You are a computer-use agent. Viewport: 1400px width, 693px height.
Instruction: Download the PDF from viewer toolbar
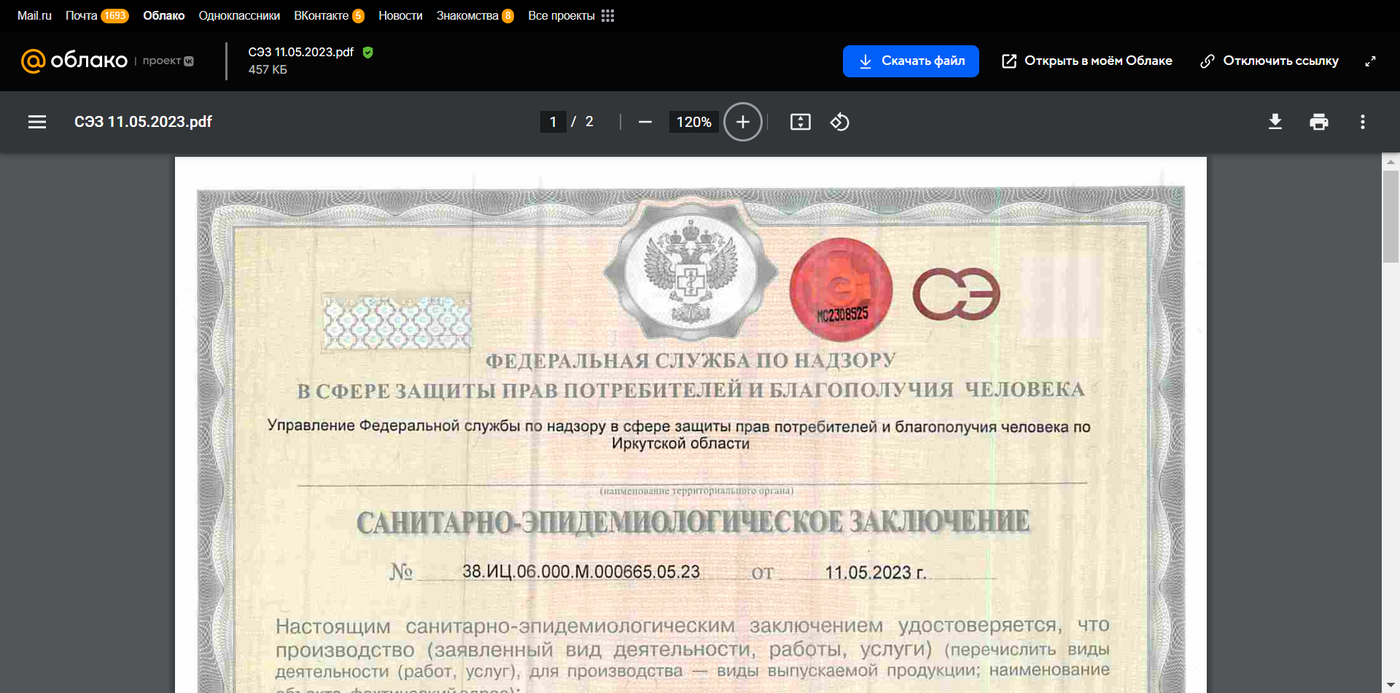pyautogui.click(x=1275, y=122)
